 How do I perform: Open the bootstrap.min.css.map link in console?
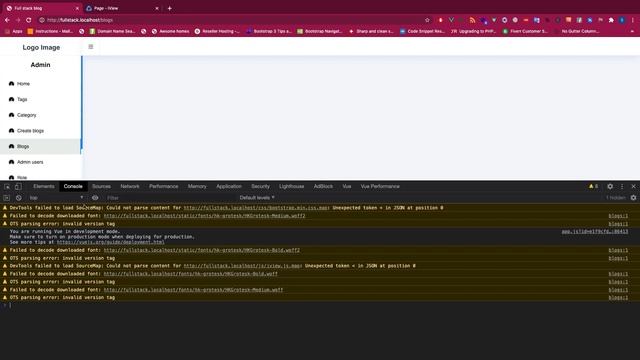256,208
